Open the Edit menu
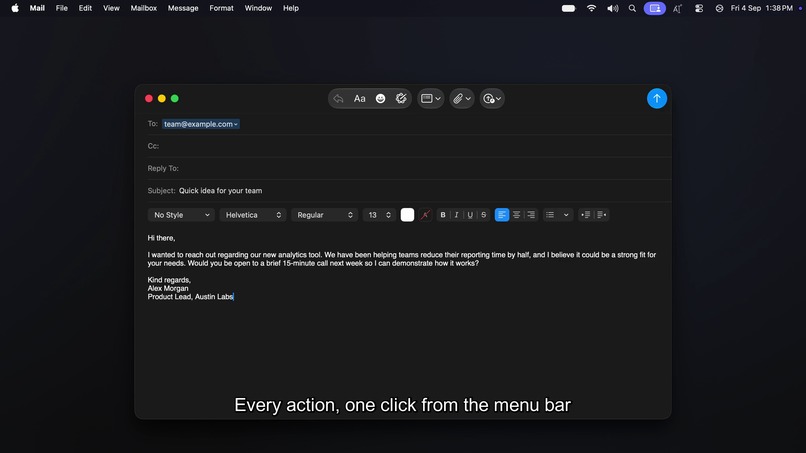Screen dimensions: 806x453 pos(85,8)
